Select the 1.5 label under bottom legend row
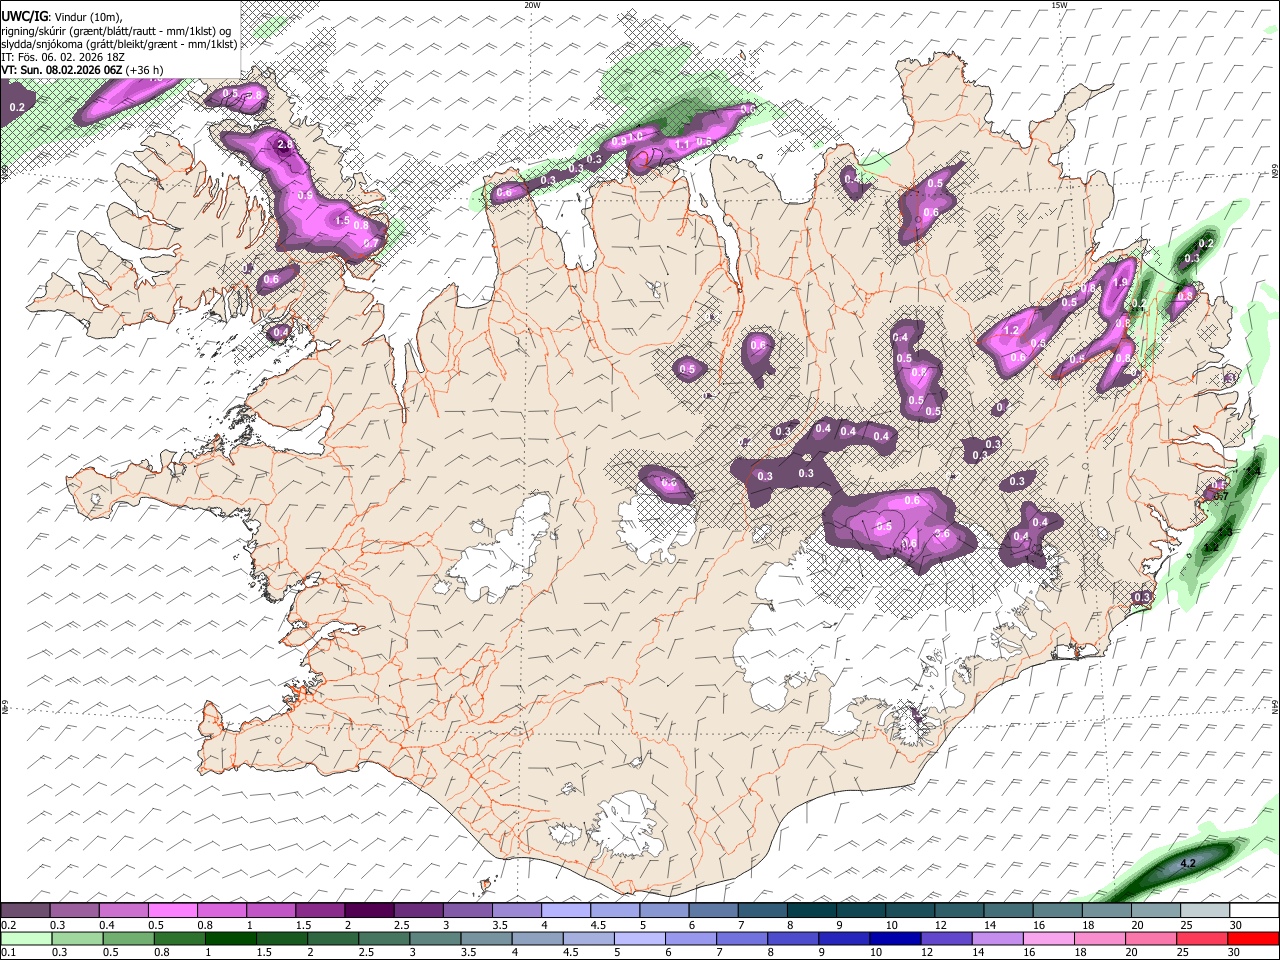1280x960 pixels. pyautogui.click(x=265, y=952)
